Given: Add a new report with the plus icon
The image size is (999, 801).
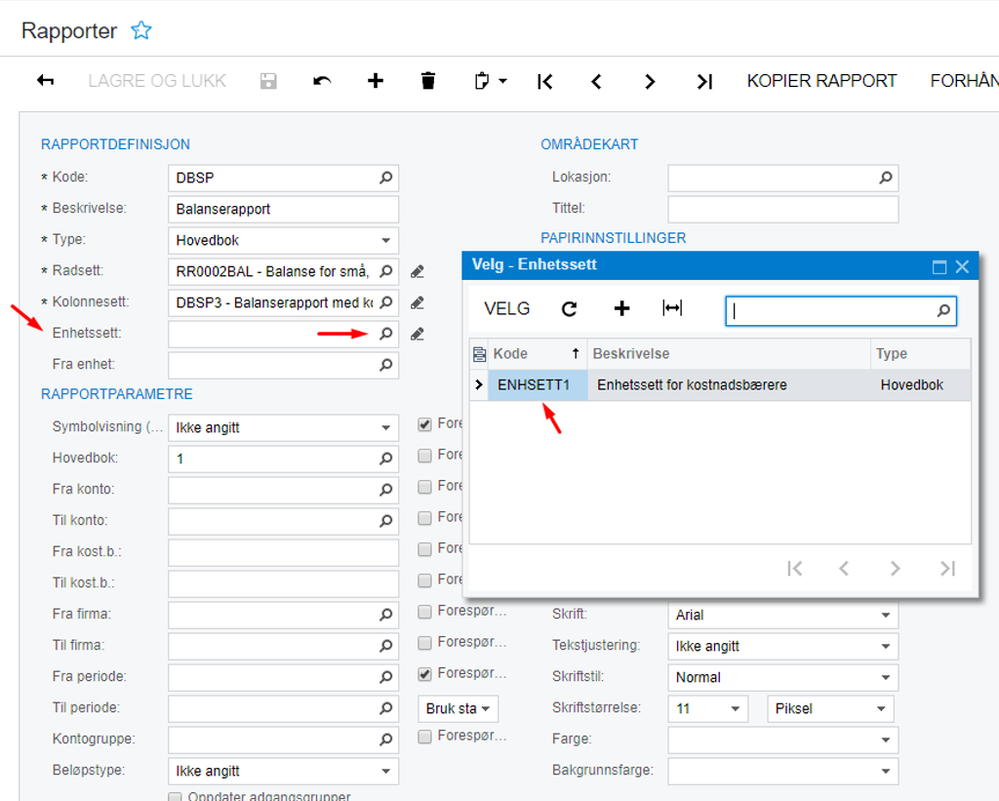Looking at the screenshot, I should pos(375,81).
